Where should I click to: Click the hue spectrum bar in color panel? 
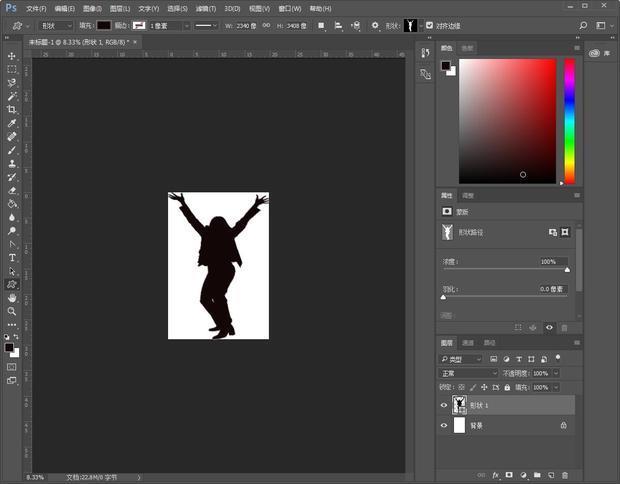[569, 120]
